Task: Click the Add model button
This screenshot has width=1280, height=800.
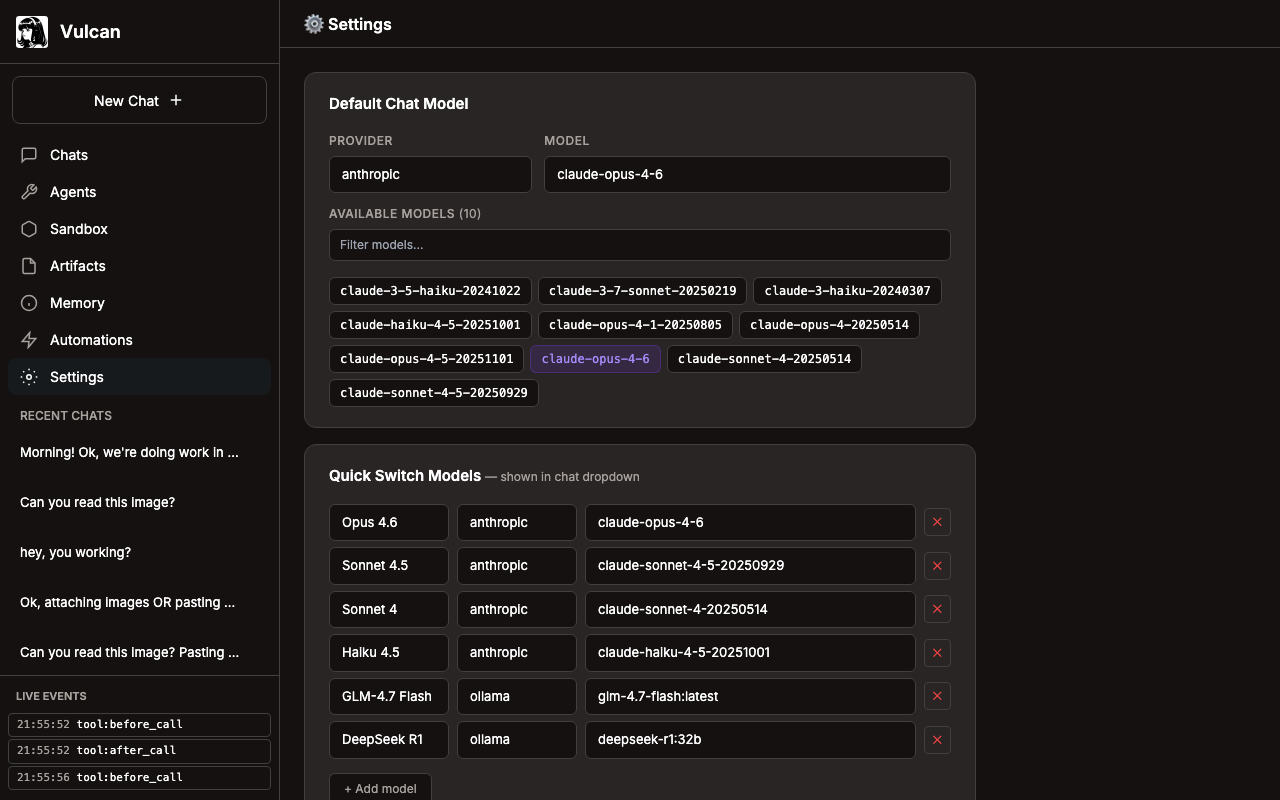Action: point(380,788)
